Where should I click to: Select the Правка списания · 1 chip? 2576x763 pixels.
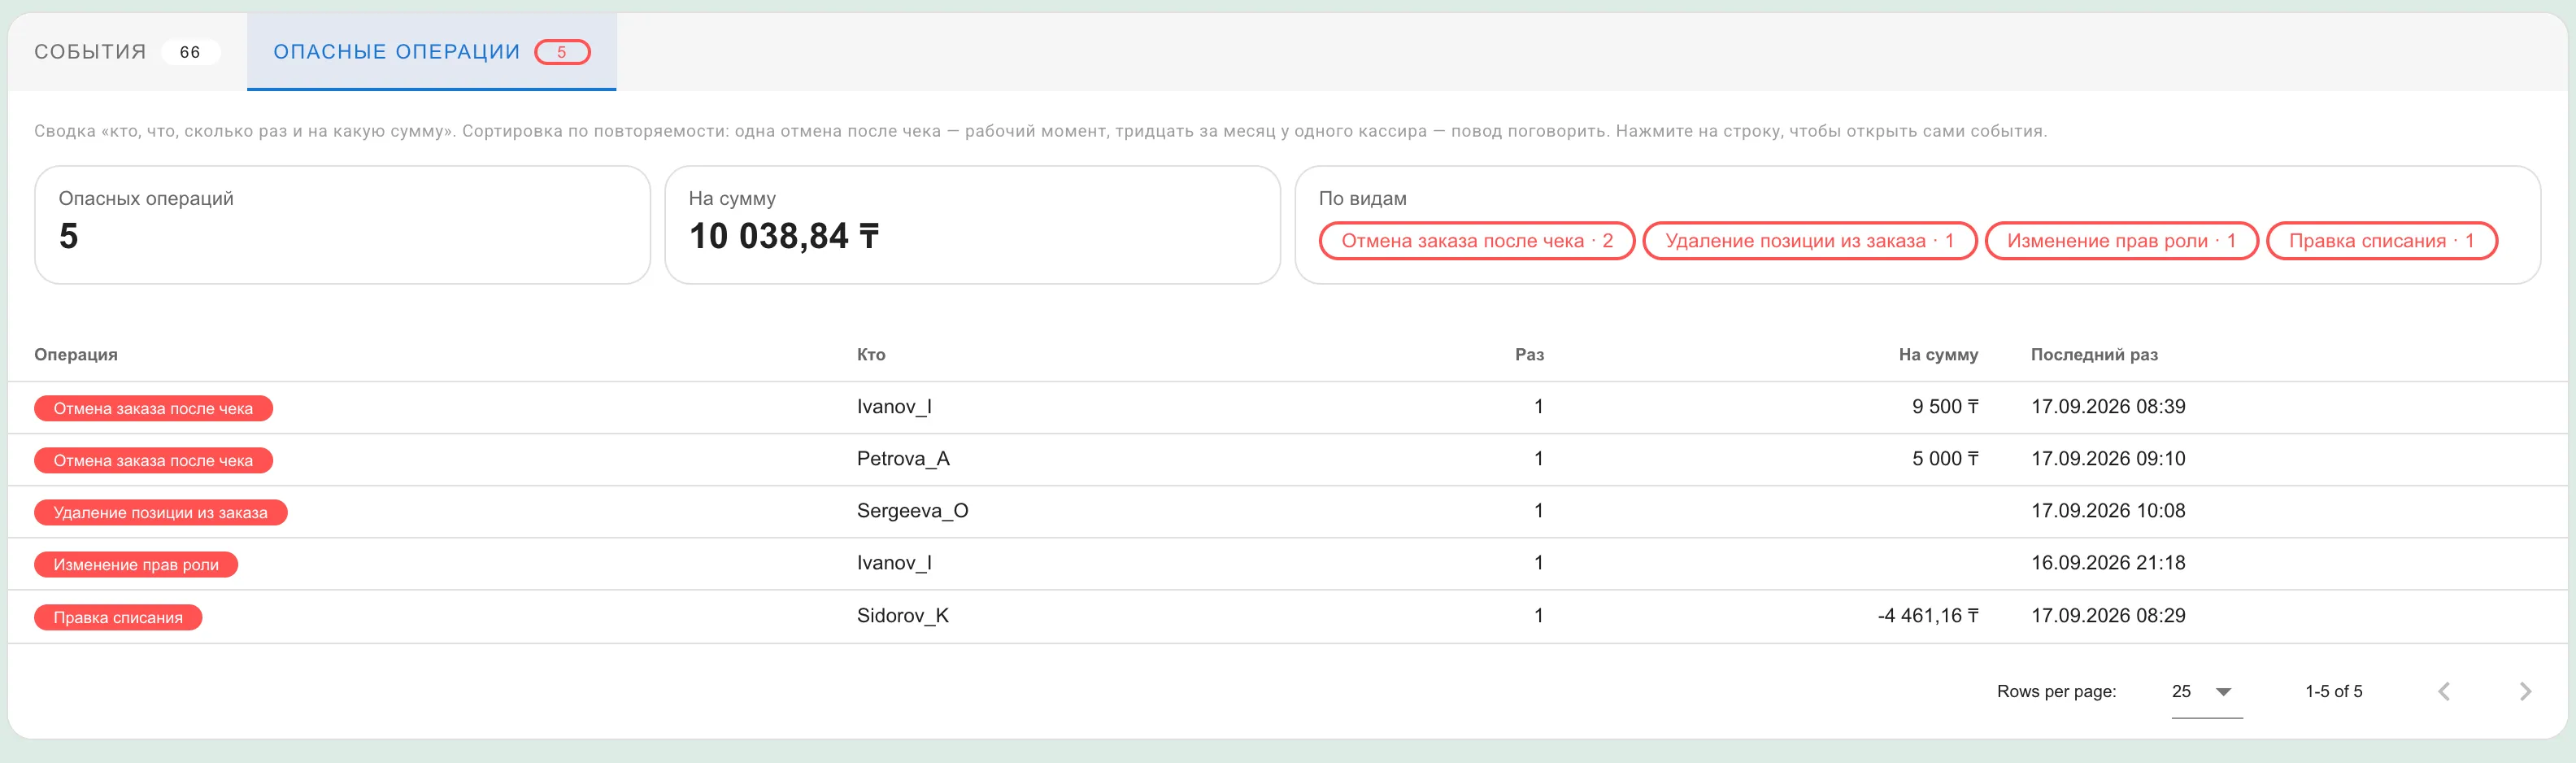2382,241
